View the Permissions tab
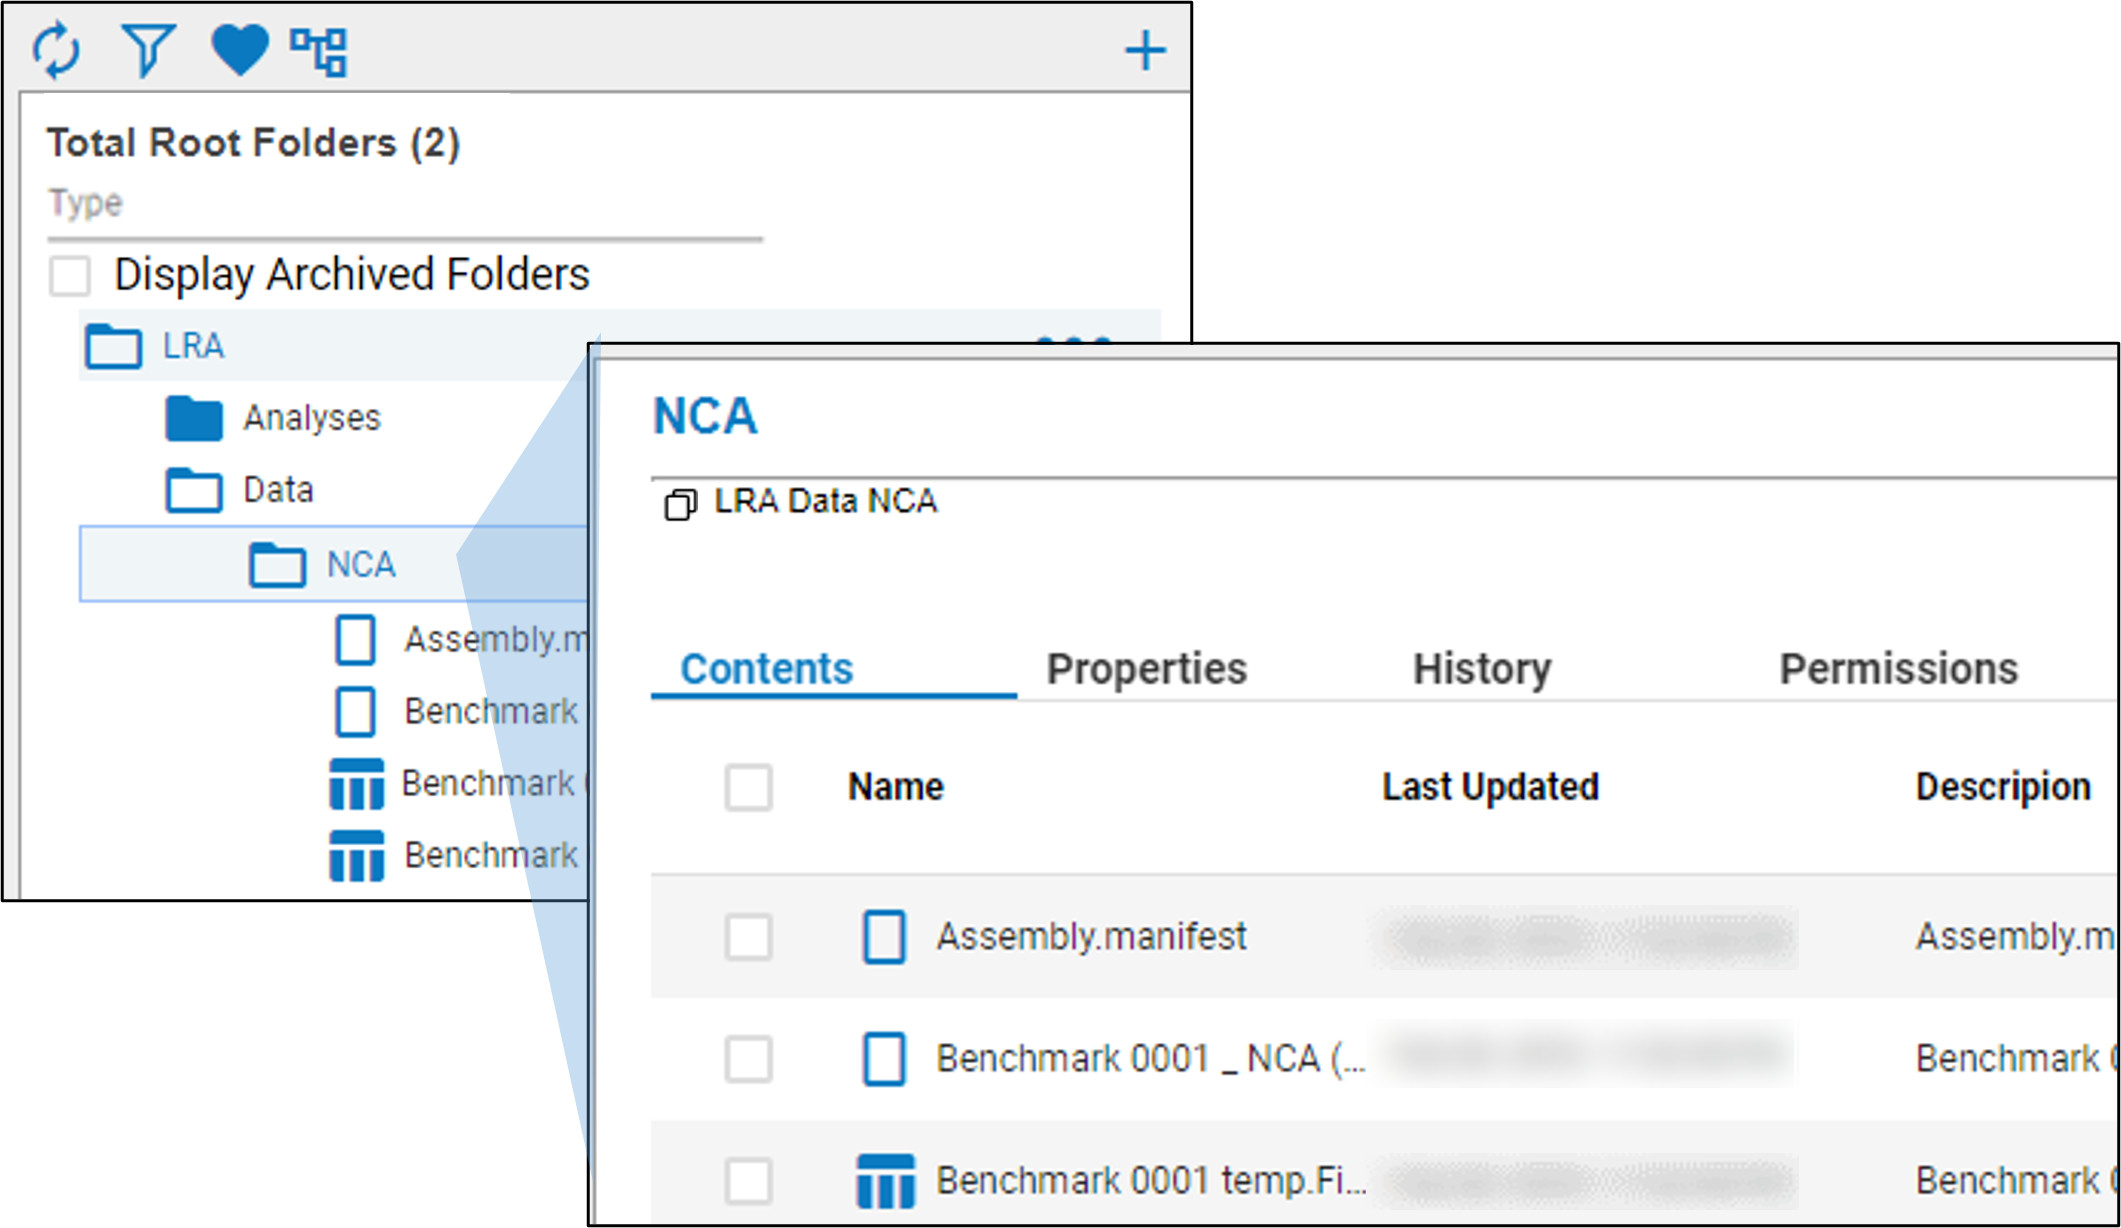Image resolution: width=2121 pixels, height=1228 pixels. click(1899, 668)
